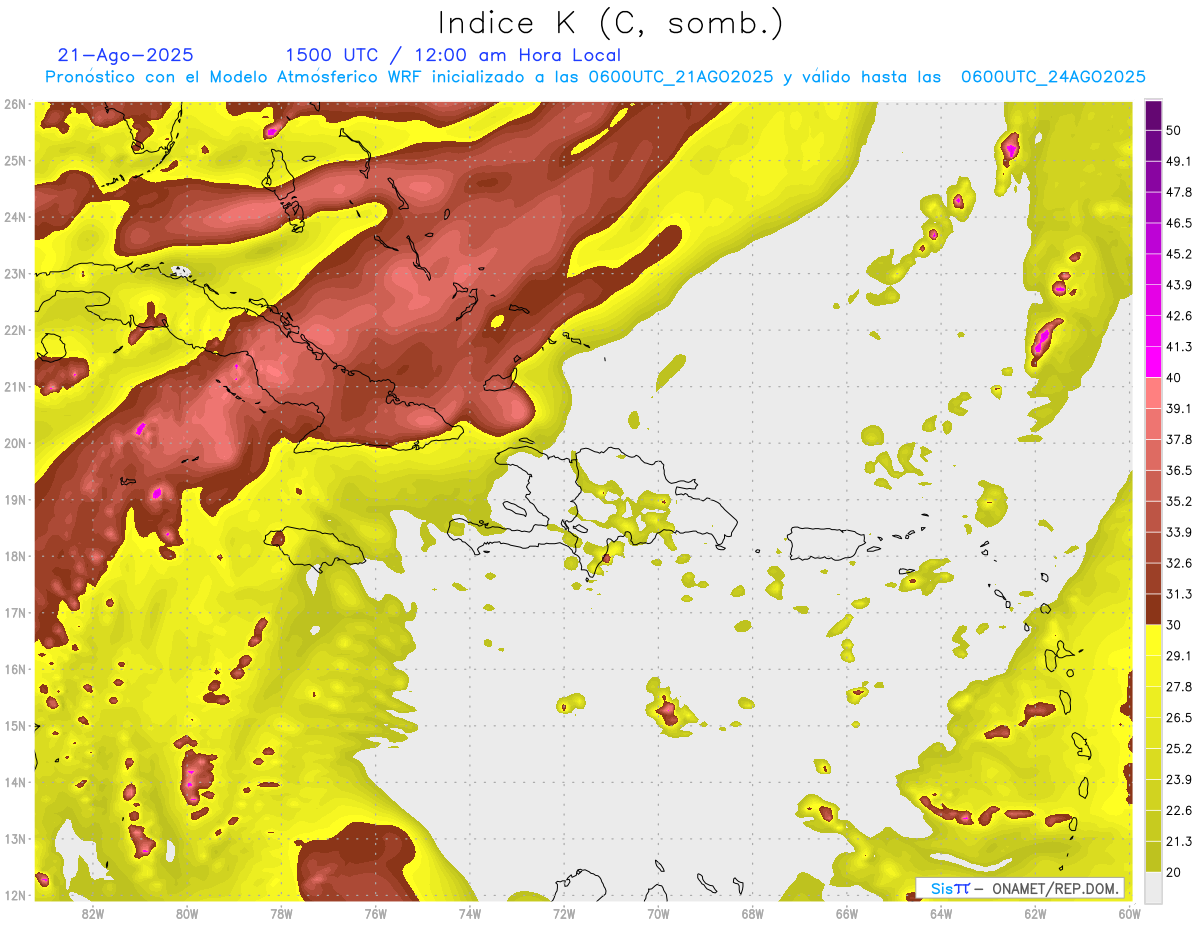
Task: Click the colorbar value '27.8'
Action: 1178,687
